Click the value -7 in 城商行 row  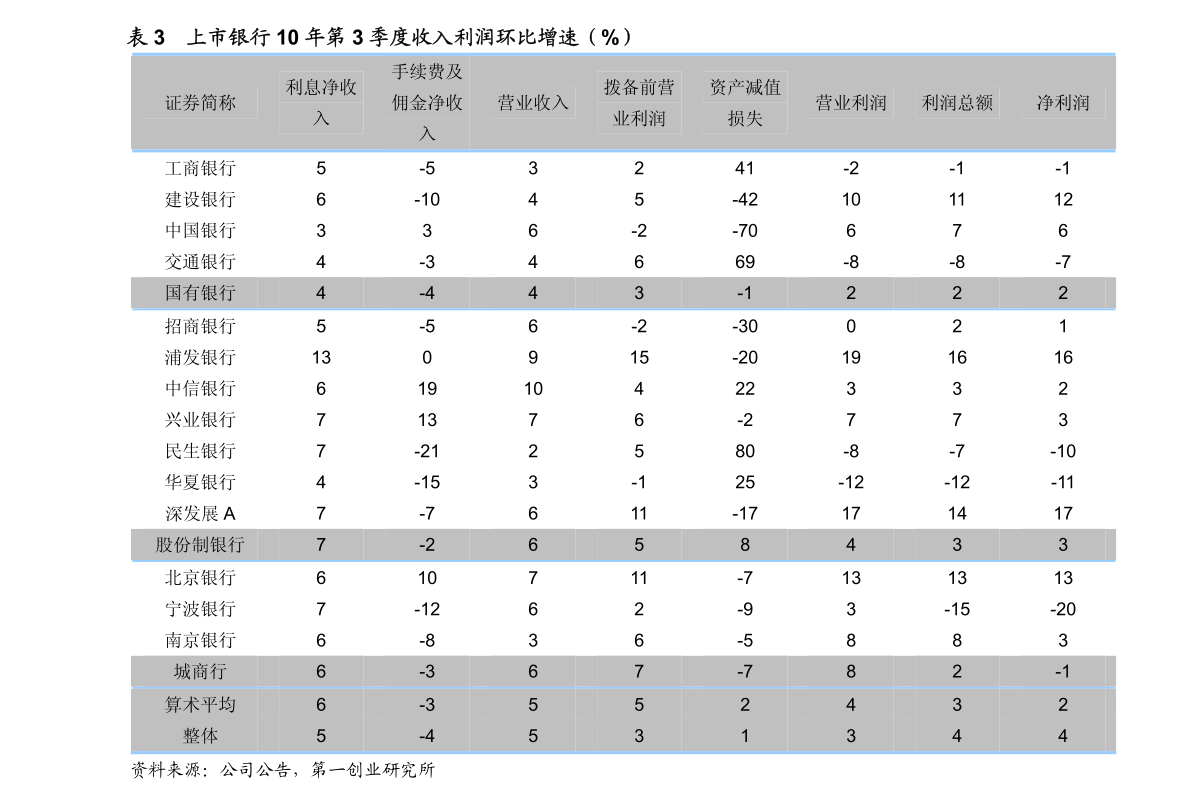pos(745,671)
